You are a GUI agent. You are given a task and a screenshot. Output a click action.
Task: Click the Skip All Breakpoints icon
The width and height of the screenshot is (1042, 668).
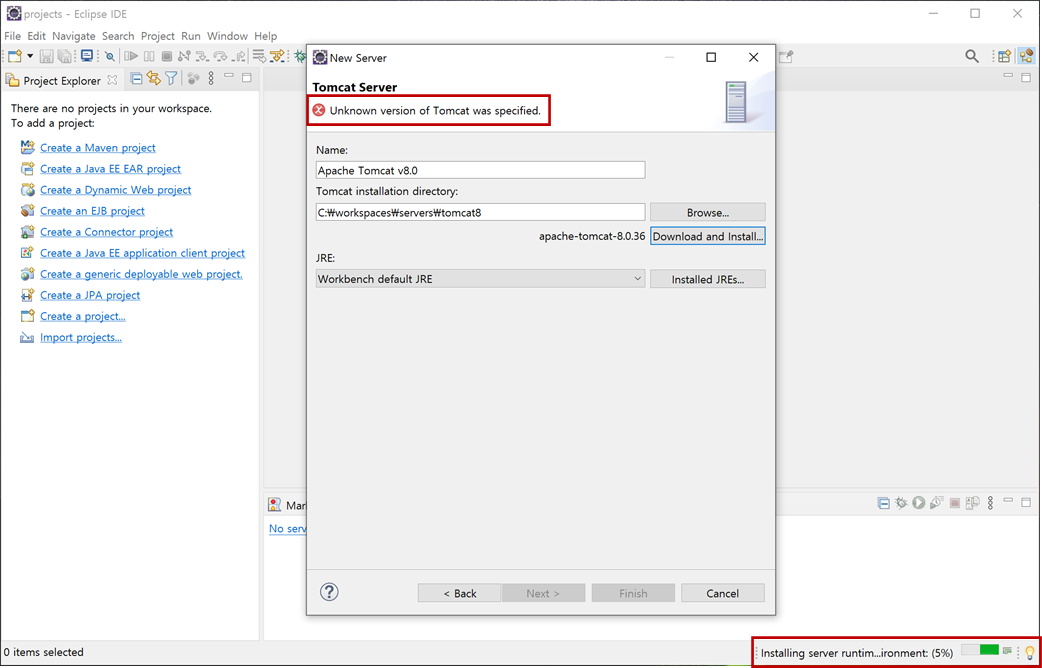109,56
